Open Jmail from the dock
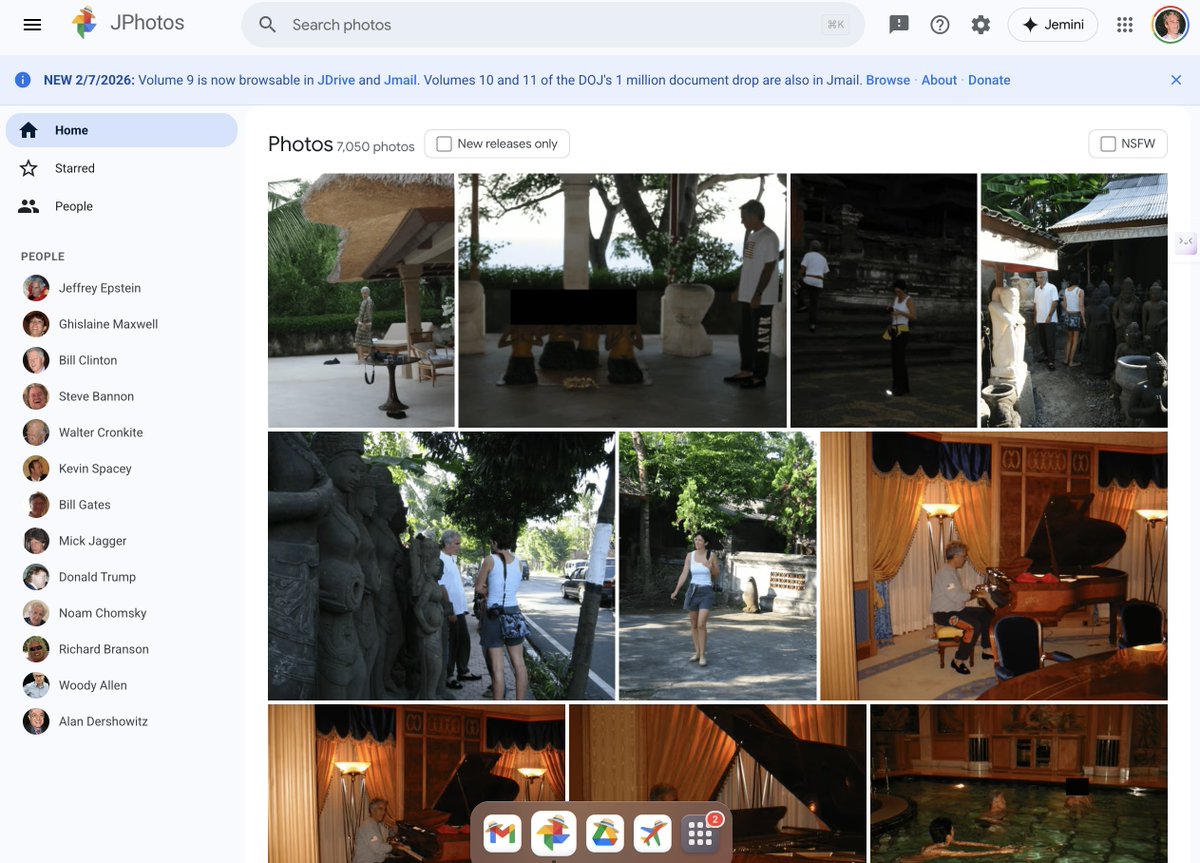Screen dimensions: 1200x863 [503, 833]
